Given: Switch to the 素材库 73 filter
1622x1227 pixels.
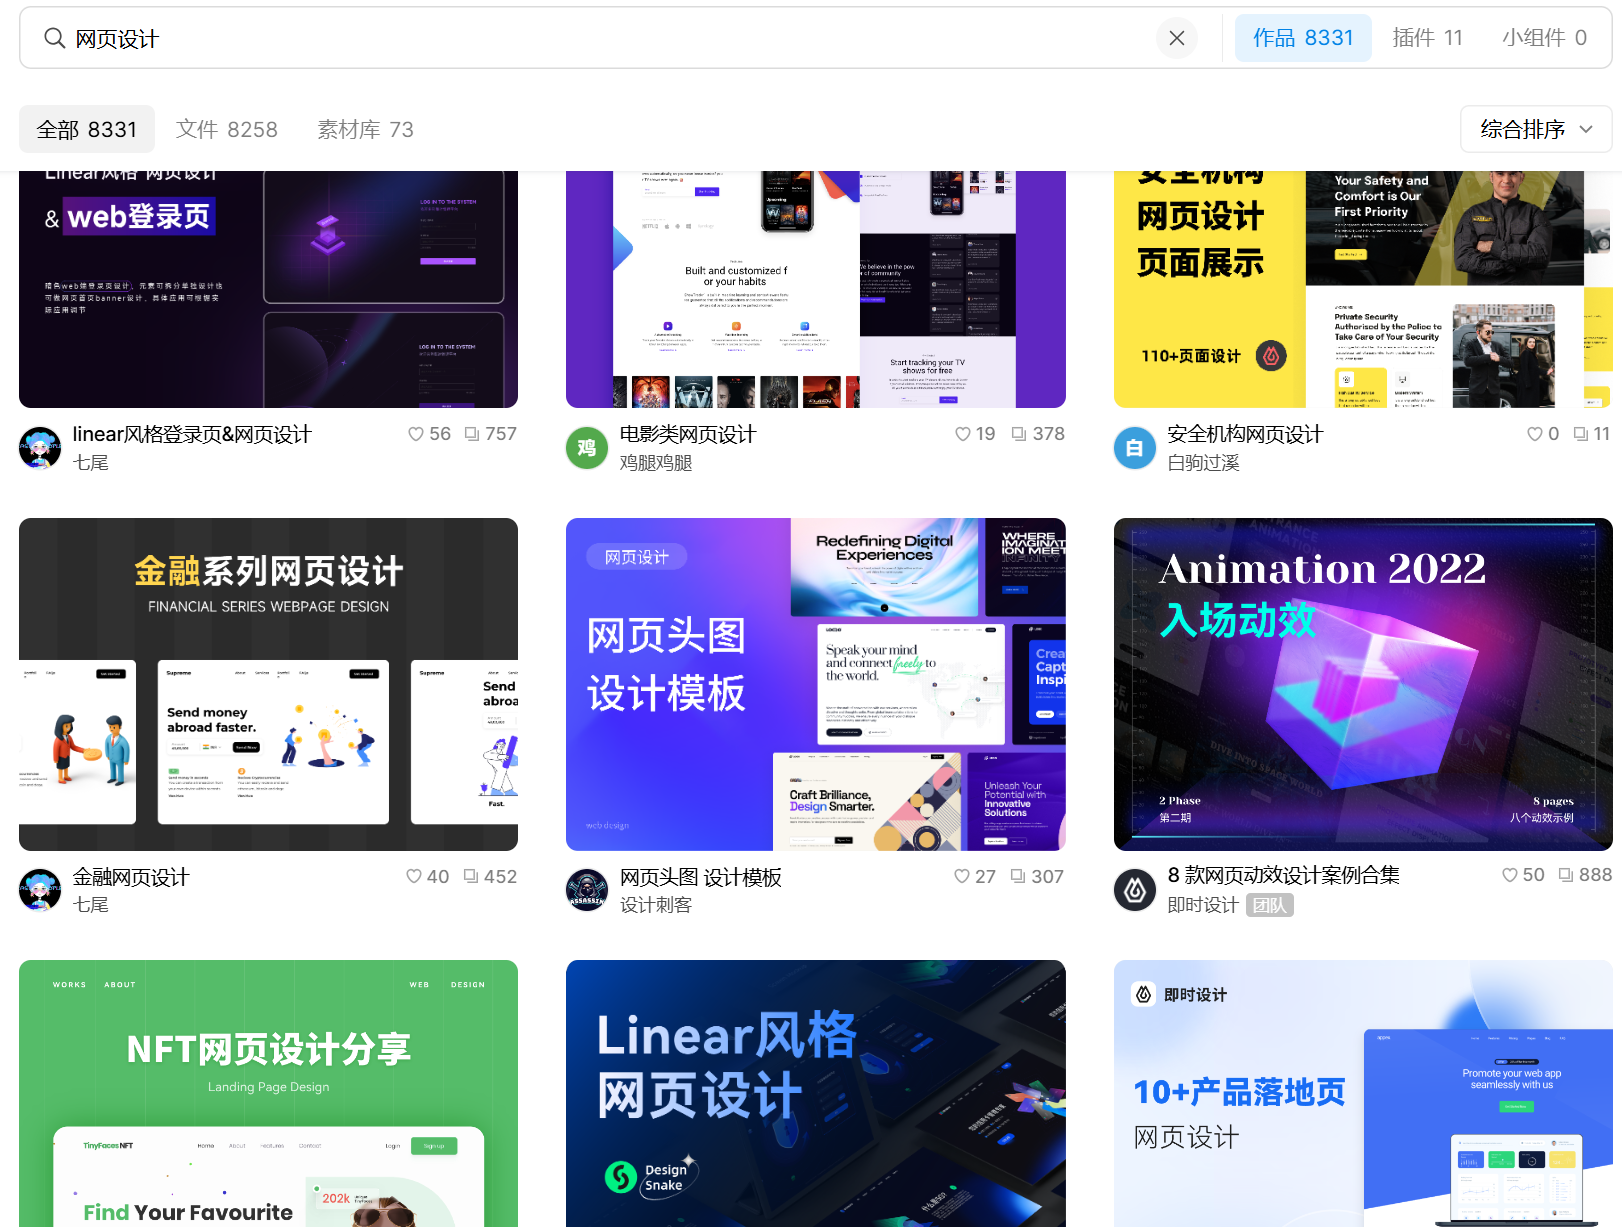Looking at the screenshot, I should (x=364, y=129).
